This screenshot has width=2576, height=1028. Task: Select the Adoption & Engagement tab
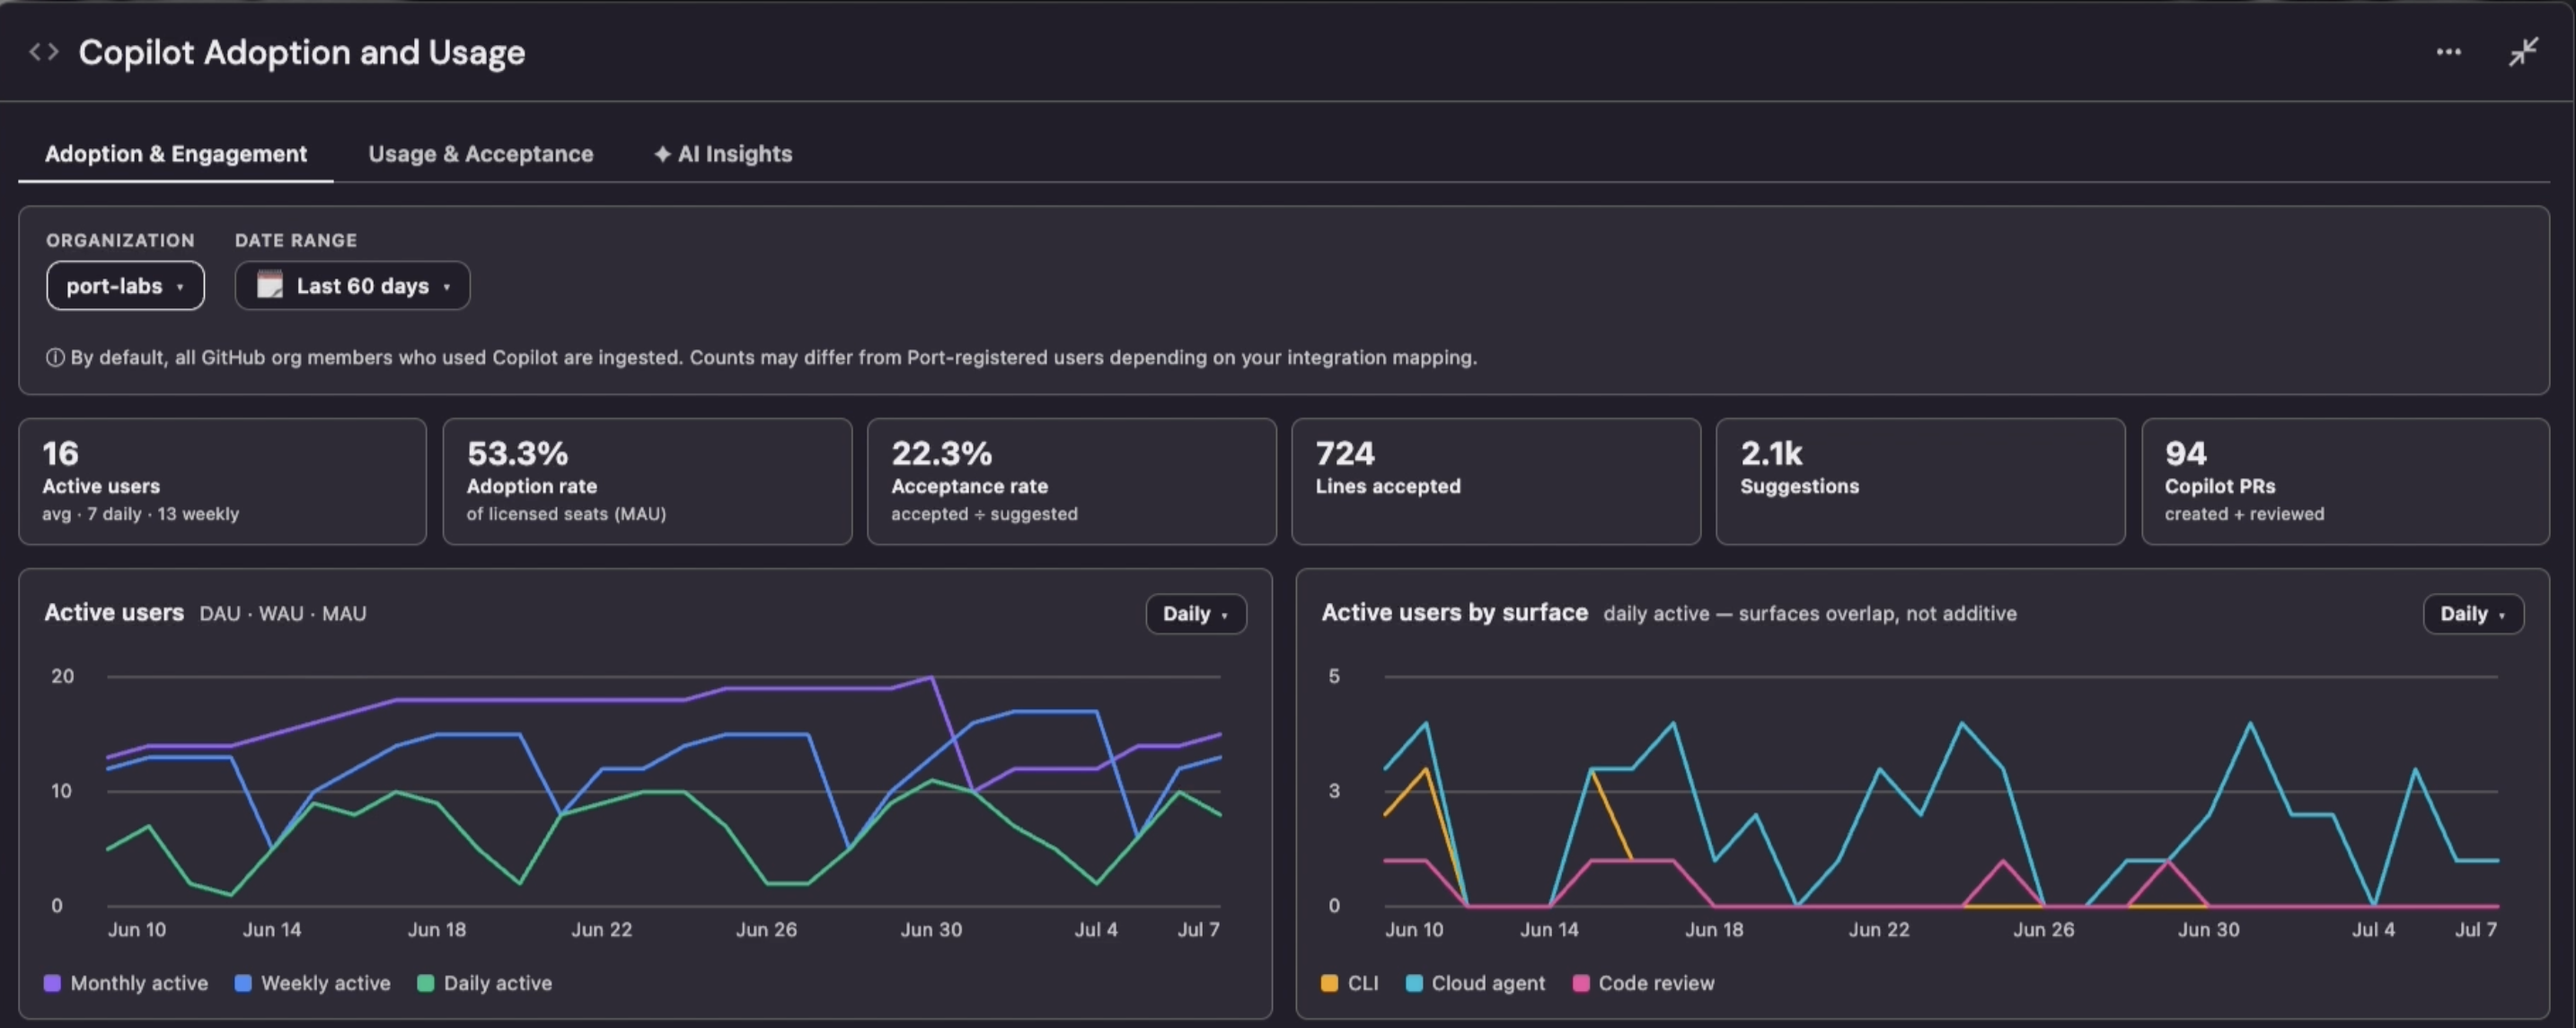click(x=176, y=154)
